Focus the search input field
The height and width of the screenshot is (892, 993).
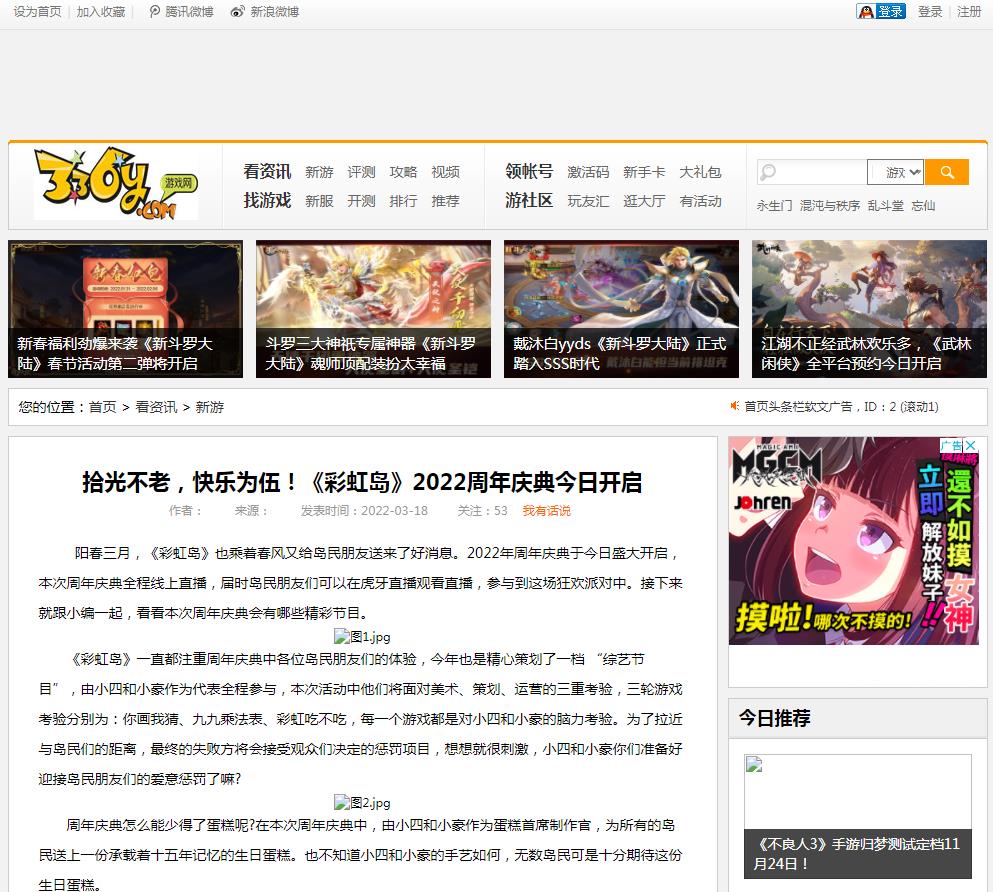[812, 172]
